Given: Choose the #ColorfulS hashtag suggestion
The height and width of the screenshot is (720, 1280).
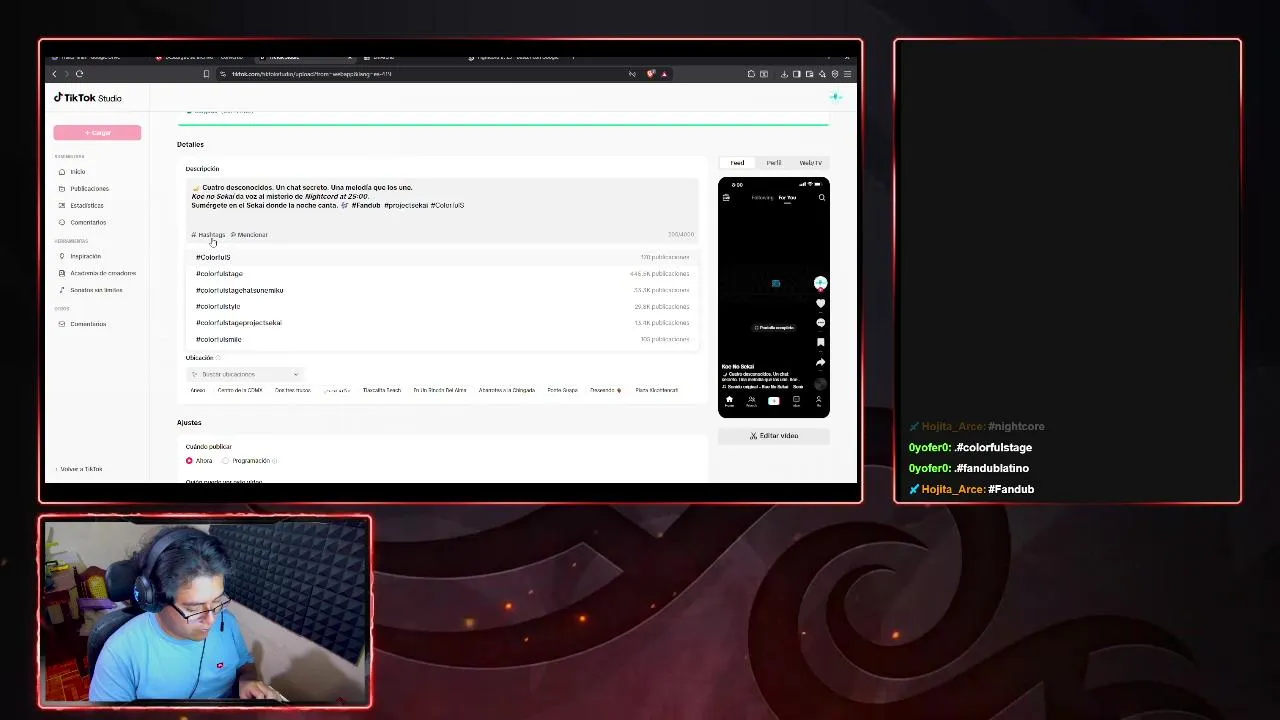Looking at the screenshot, I should coord(442,257).
